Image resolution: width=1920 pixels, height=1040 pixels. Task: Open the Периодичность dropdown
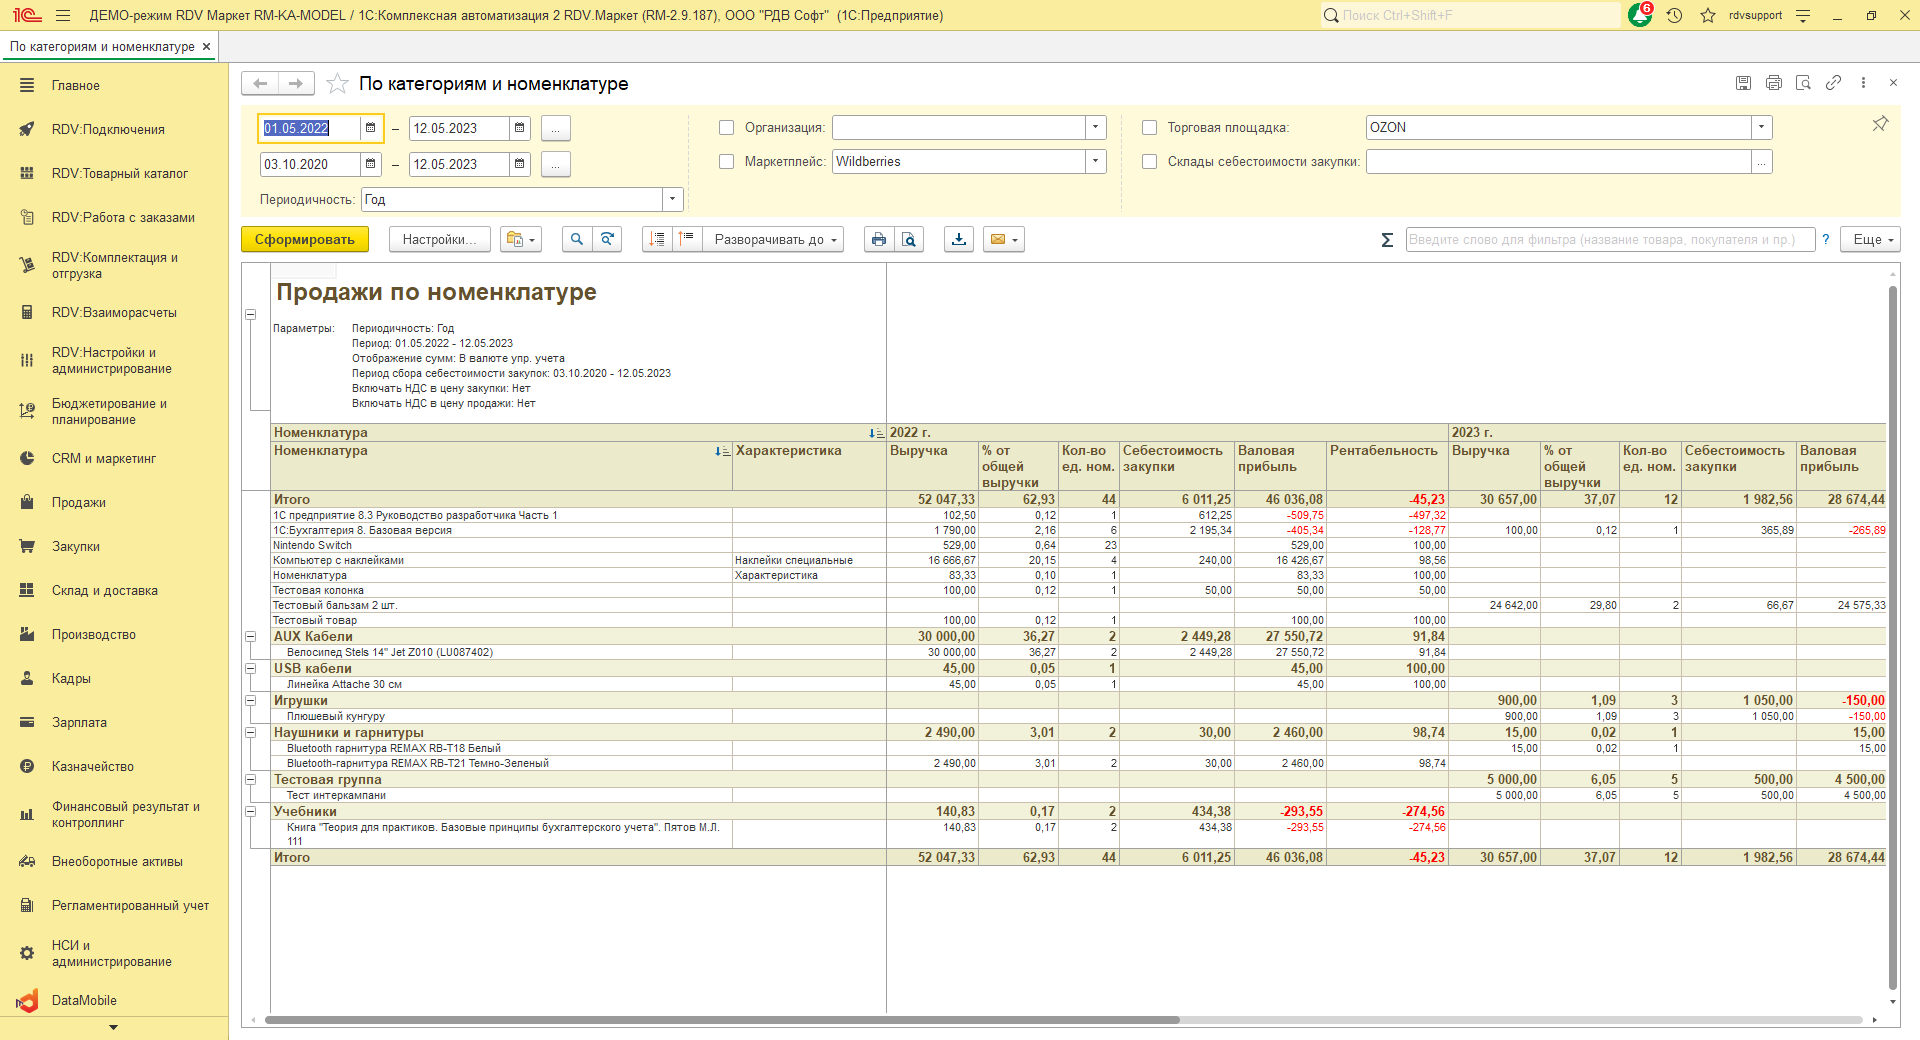(672, 199)
